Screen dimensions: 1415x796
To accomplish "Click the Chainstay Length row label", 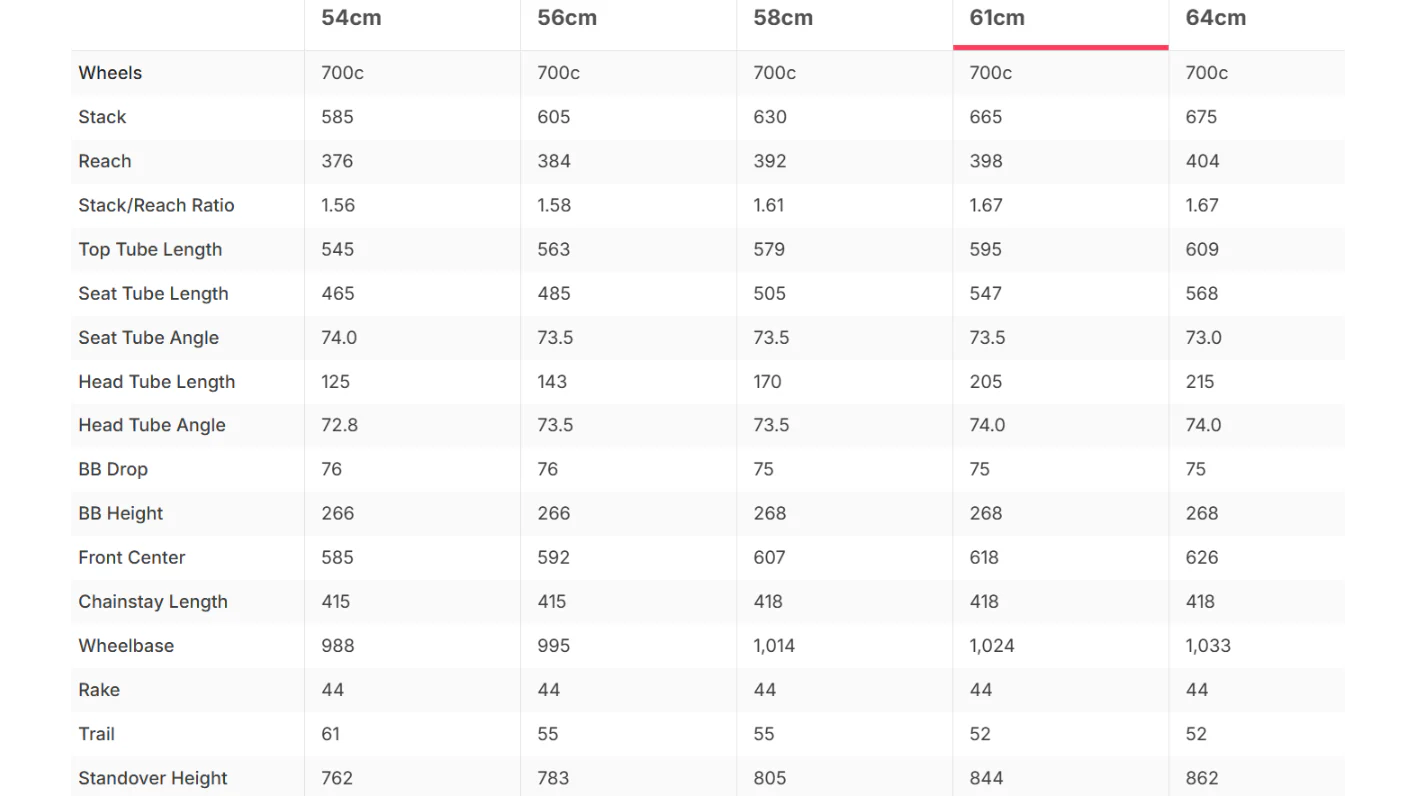I will coord(153,601).
